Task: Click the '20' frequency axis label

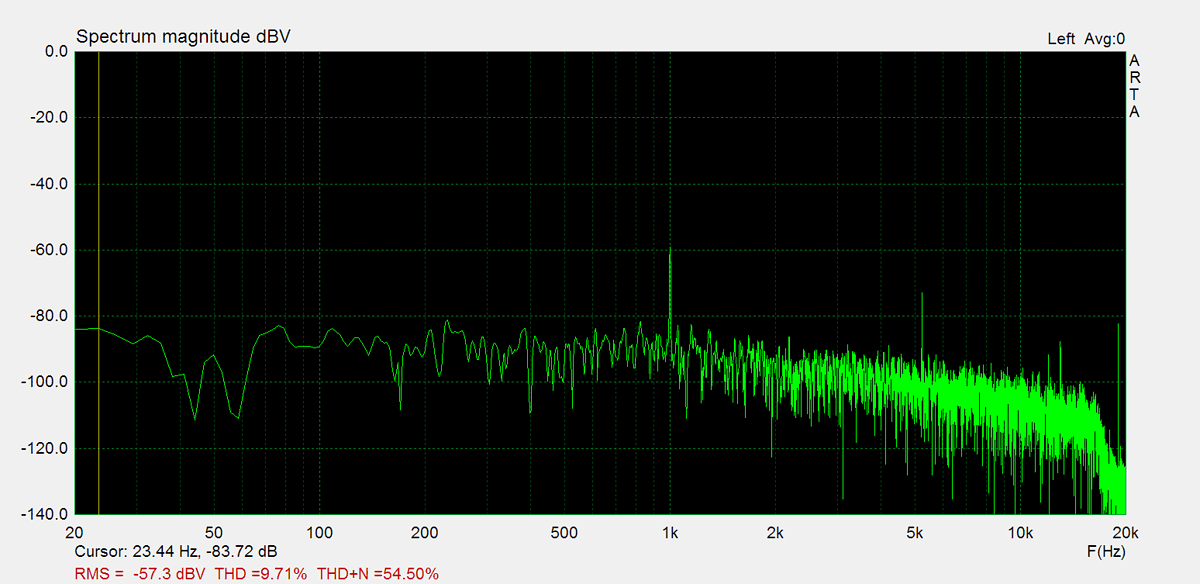Action: click(74, 532)
